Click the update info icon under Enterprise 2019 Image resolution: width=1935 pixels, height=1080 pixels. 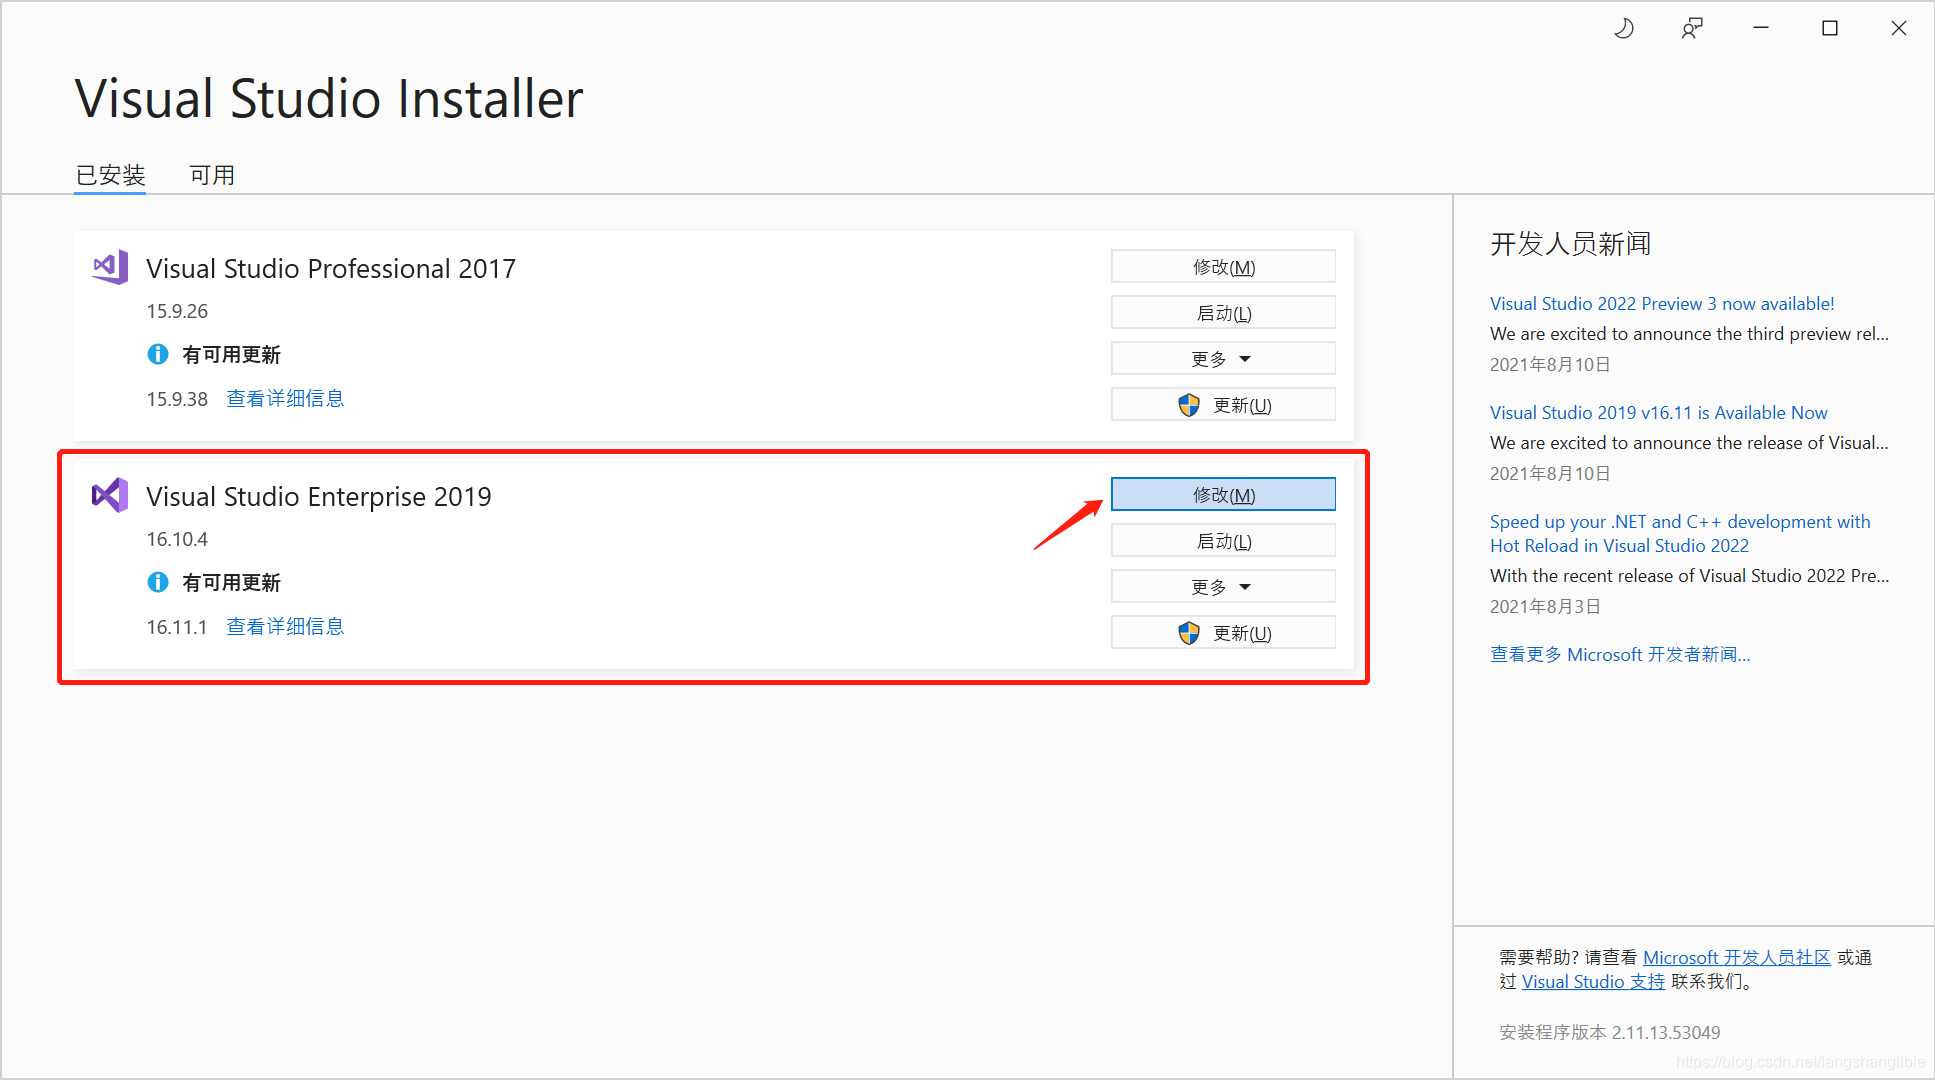click(x=157, y=582)
